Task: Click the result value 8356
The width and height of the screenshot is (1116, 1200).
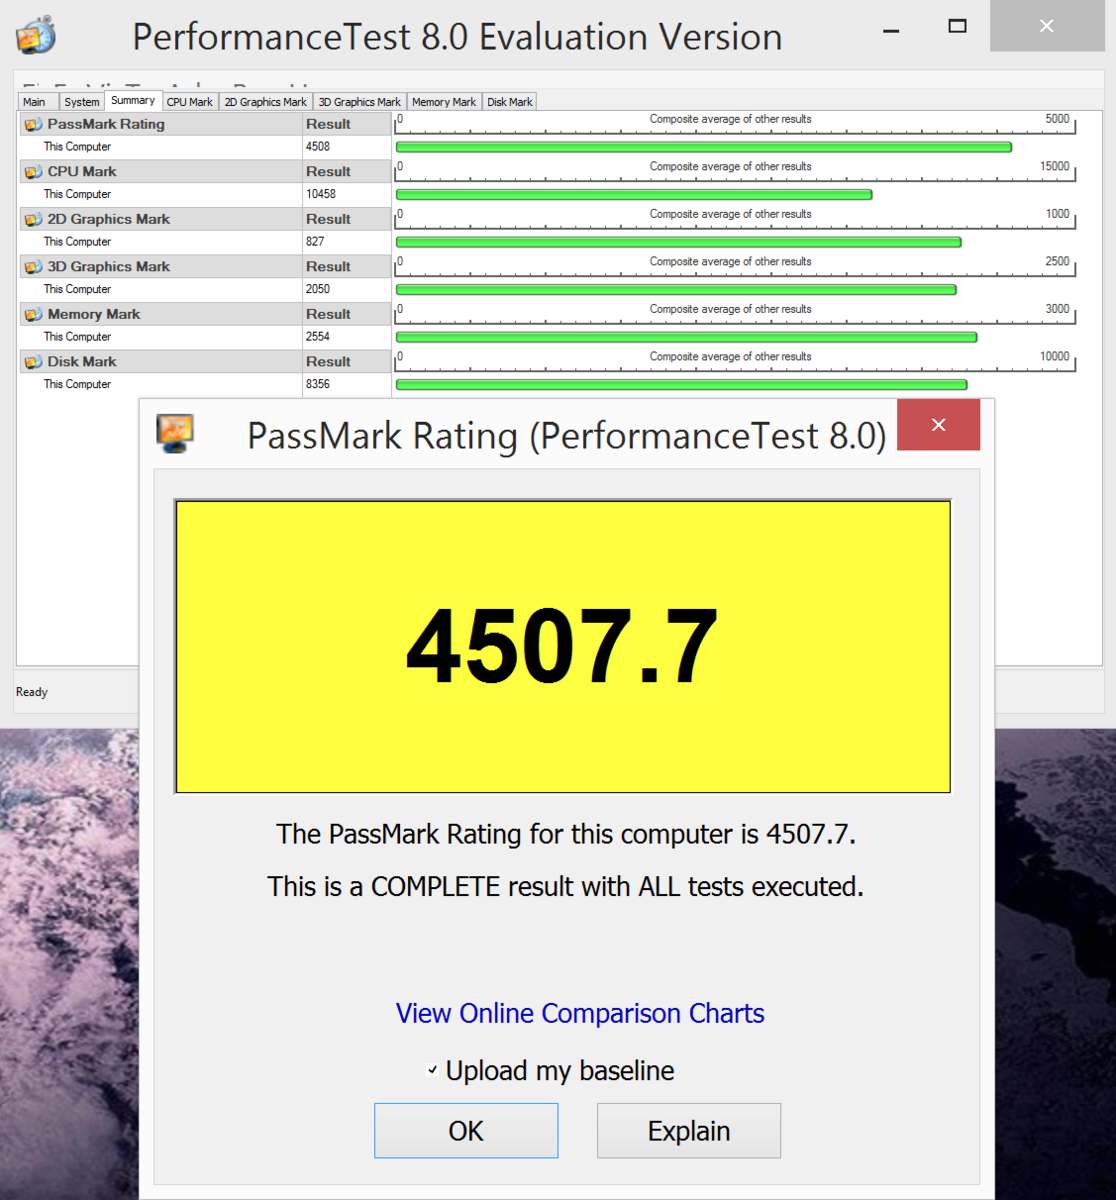Action: point(318,384)
